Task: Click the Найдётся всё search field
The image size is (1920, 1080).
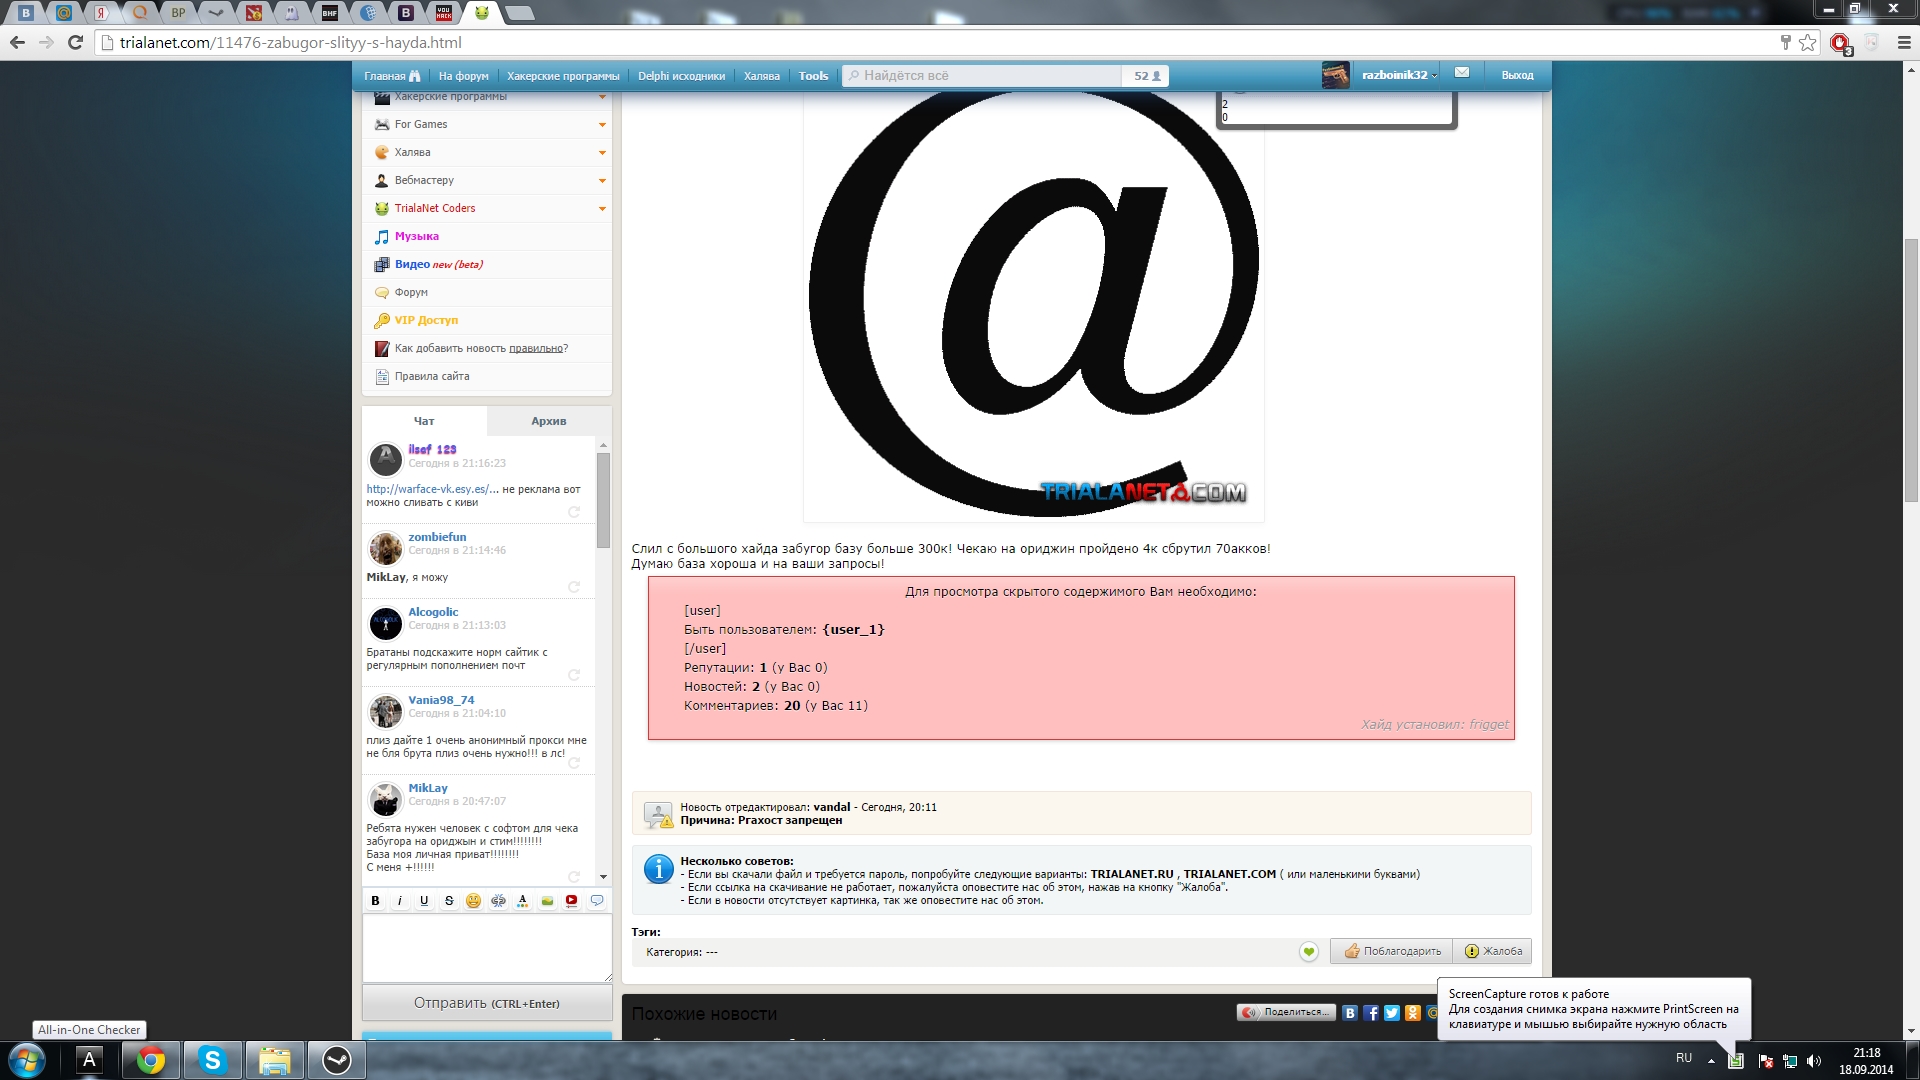Action: [982, 76]
